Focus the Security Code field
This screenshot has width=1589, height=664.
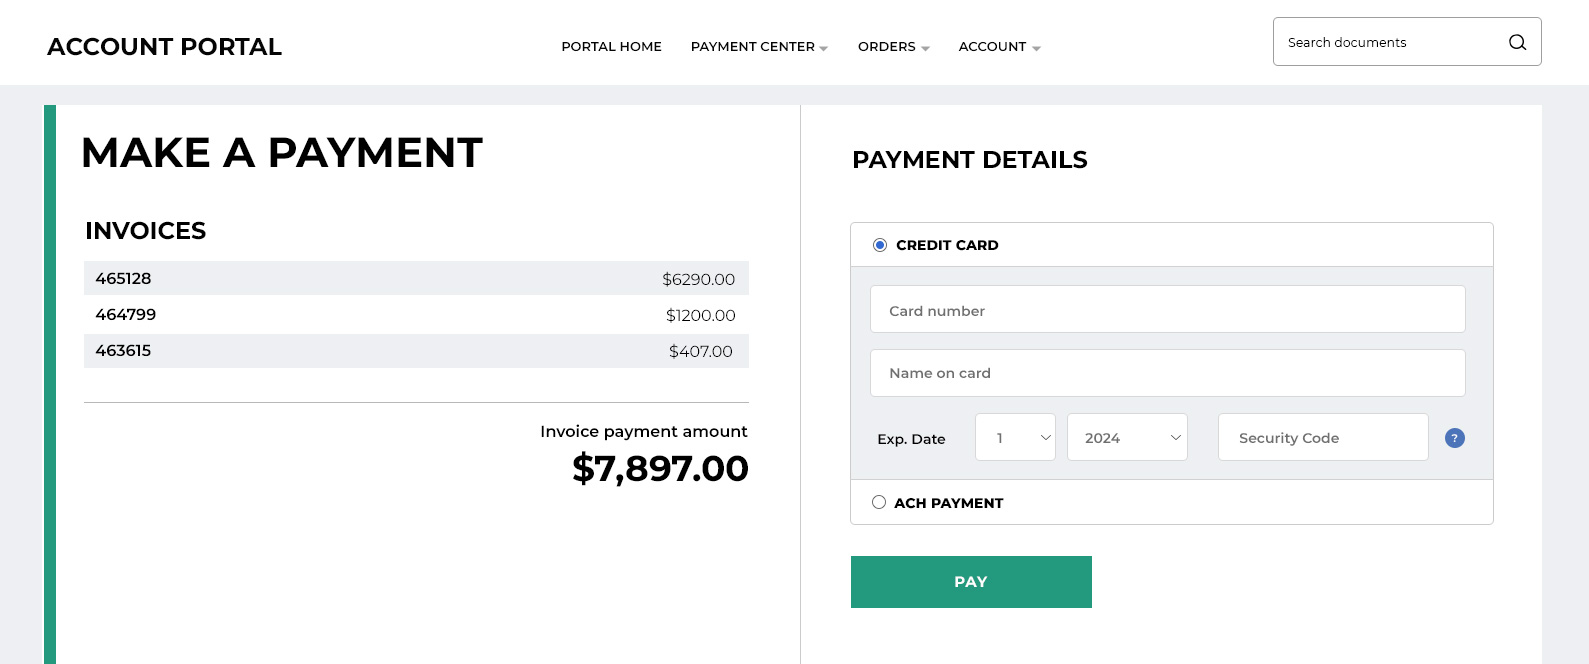click(x=1323, y=437)
